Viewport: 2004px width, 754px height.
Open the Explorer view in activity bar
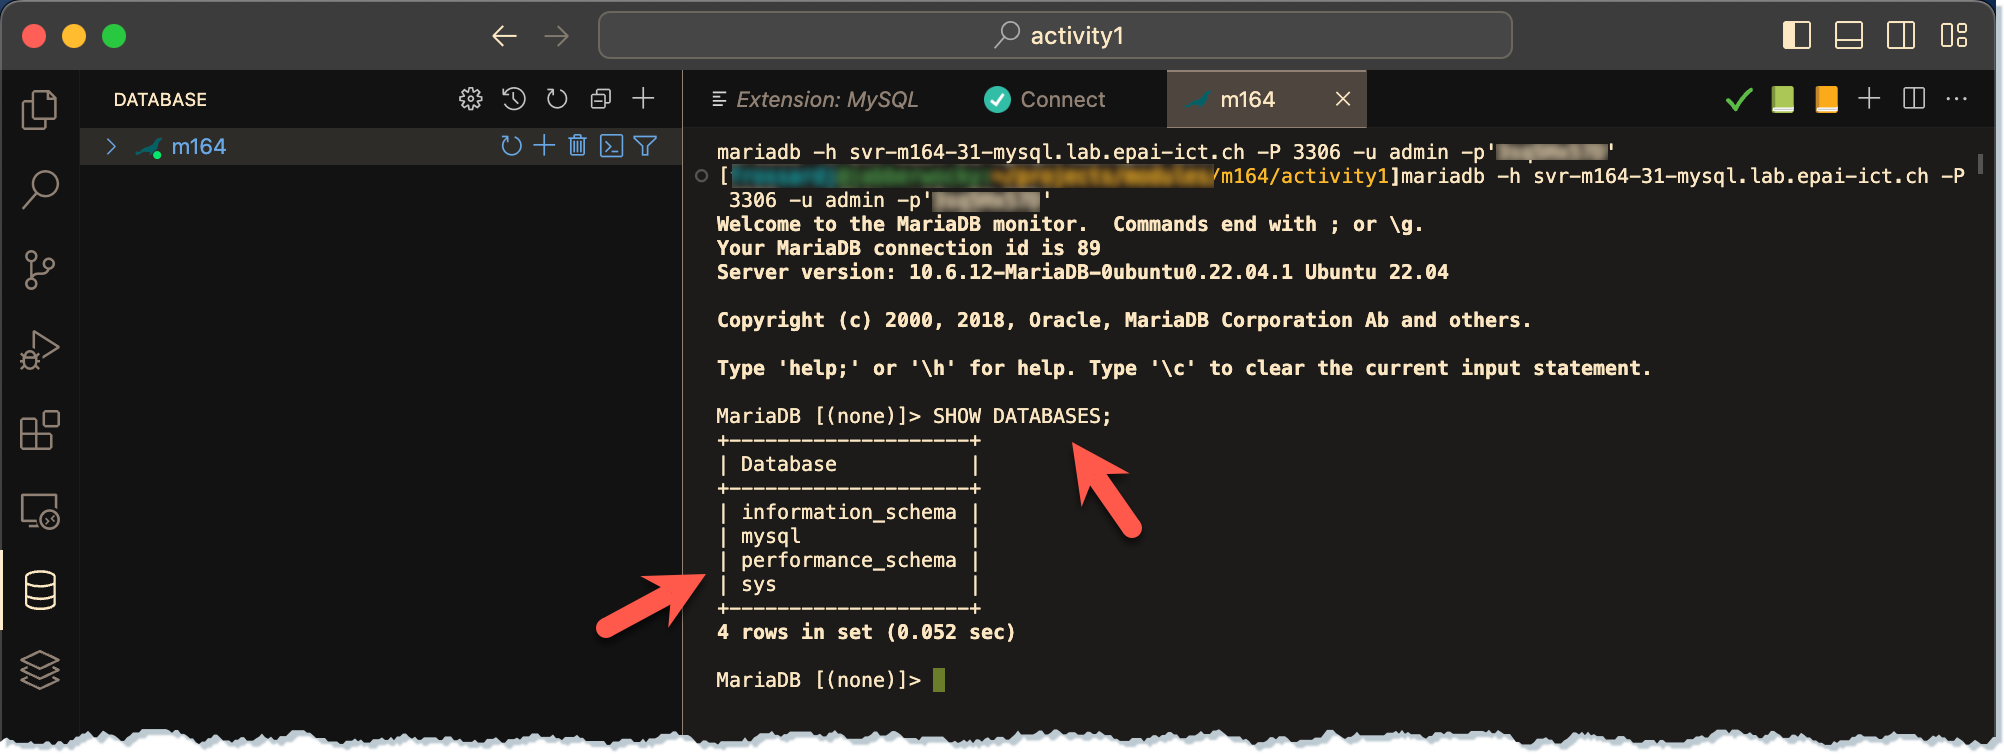[x=39, y=110]
